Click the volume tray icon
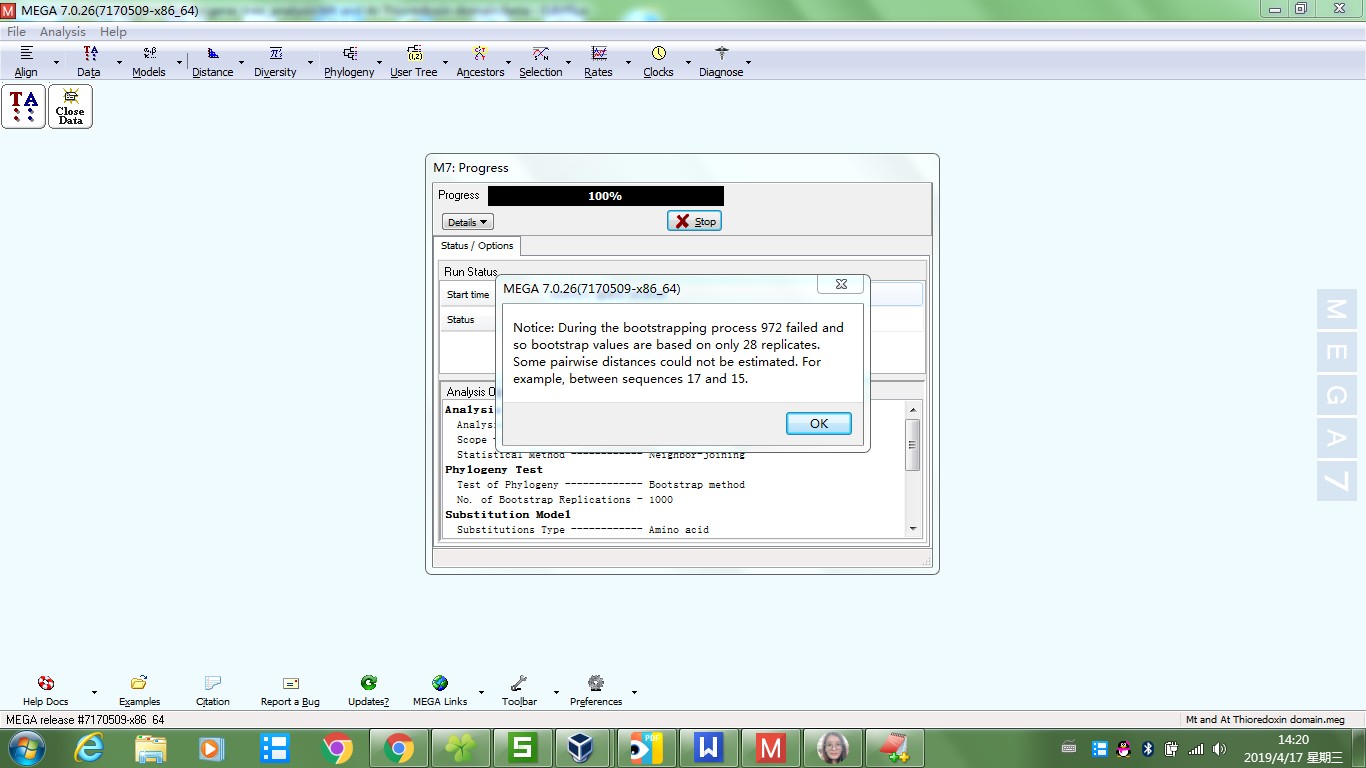1366x768 pixels. click(1219, 748)
